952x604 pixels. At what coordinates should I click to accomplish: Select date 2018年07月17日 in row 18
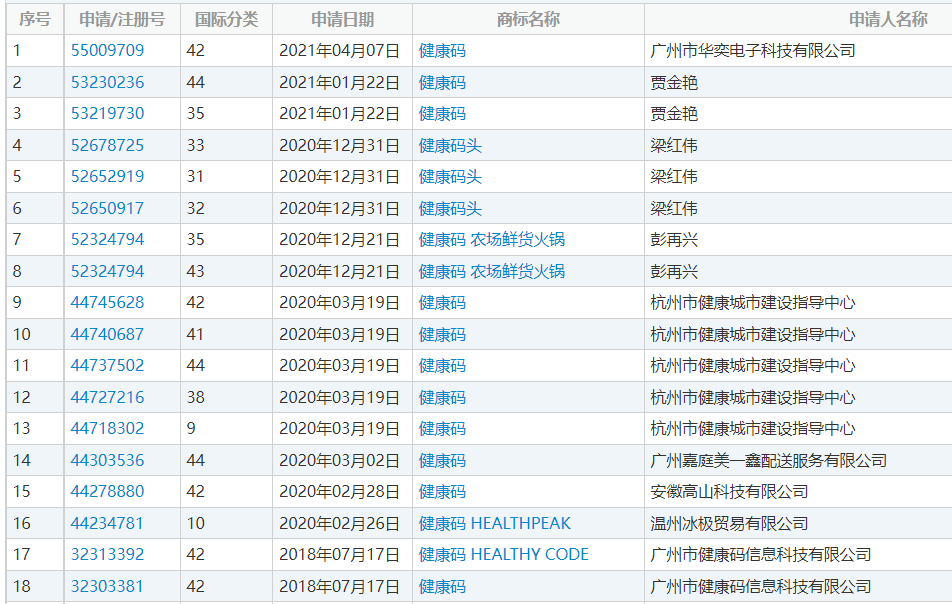click(339, 586)
